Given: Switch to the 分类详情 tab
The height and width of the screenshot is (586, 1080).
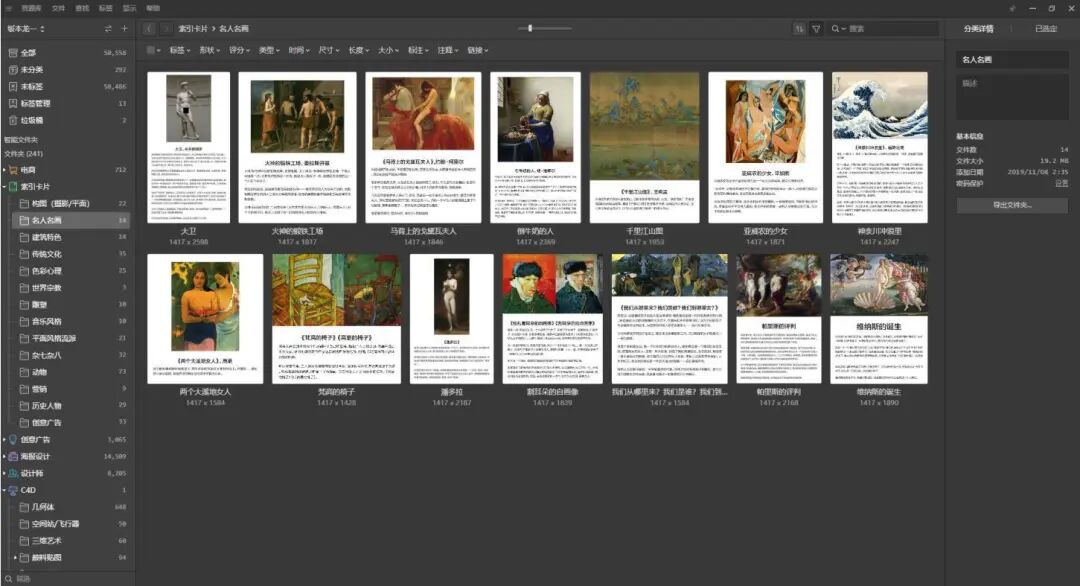Looking at the screenshot, I should coord(978,29).
